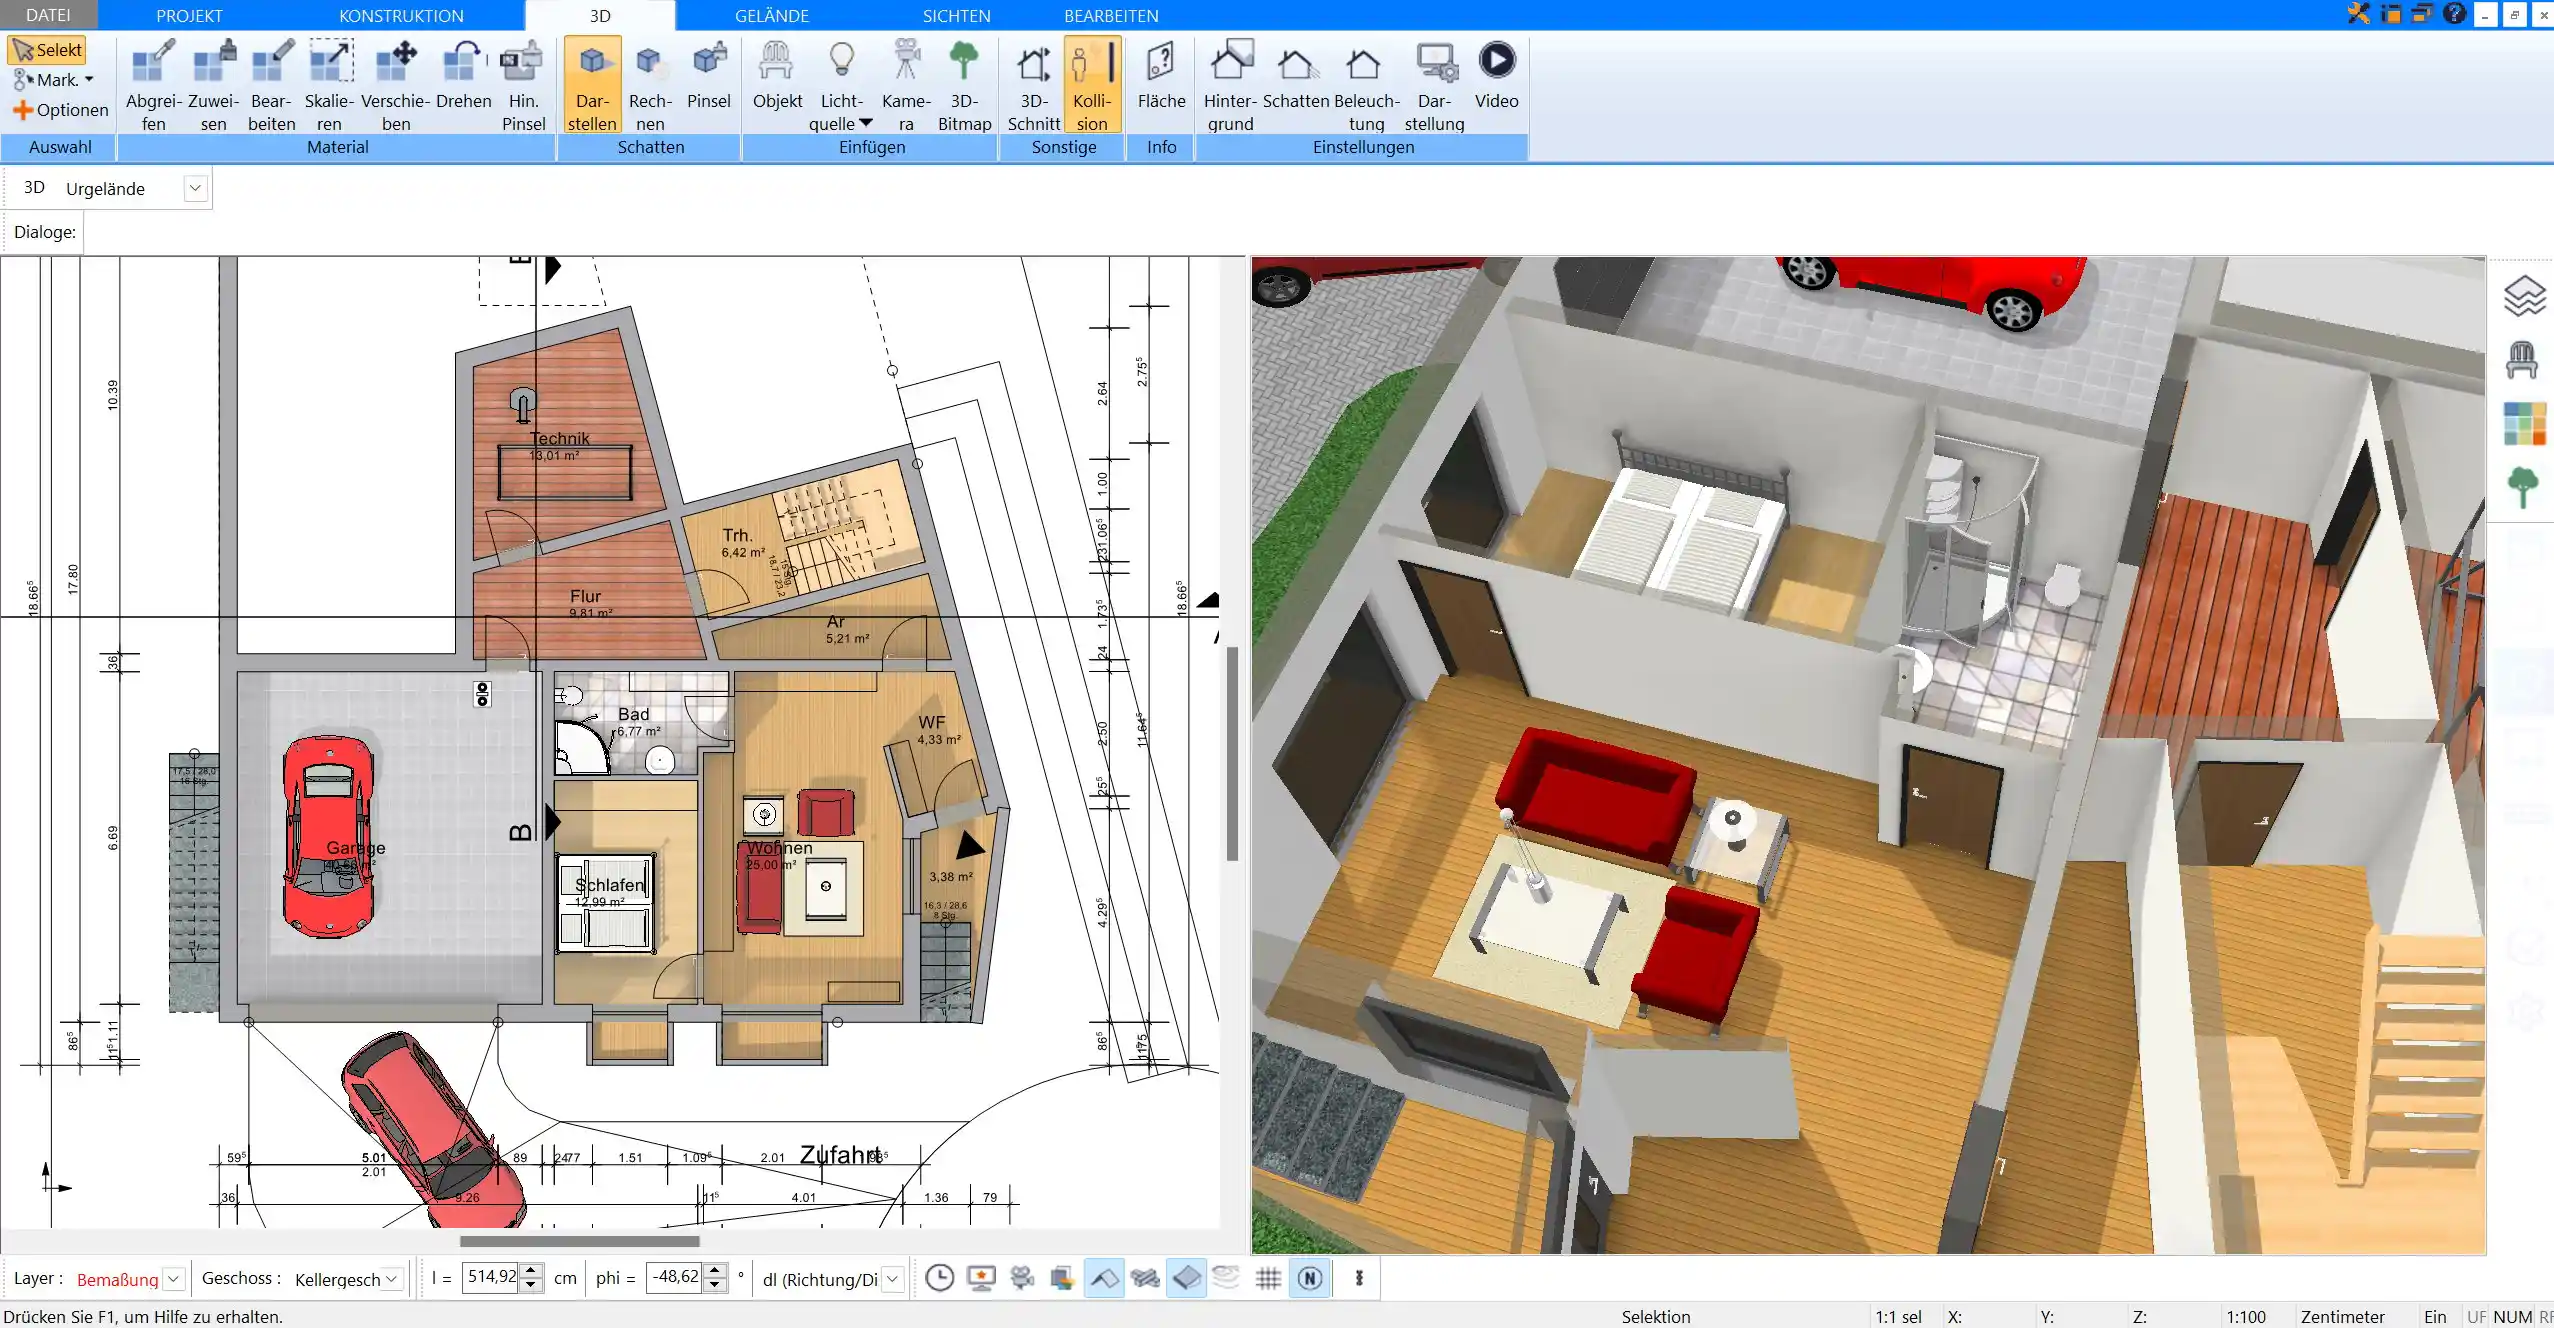
Task: Toggle the floor slab visibility button
Action: [1186, 1278]
